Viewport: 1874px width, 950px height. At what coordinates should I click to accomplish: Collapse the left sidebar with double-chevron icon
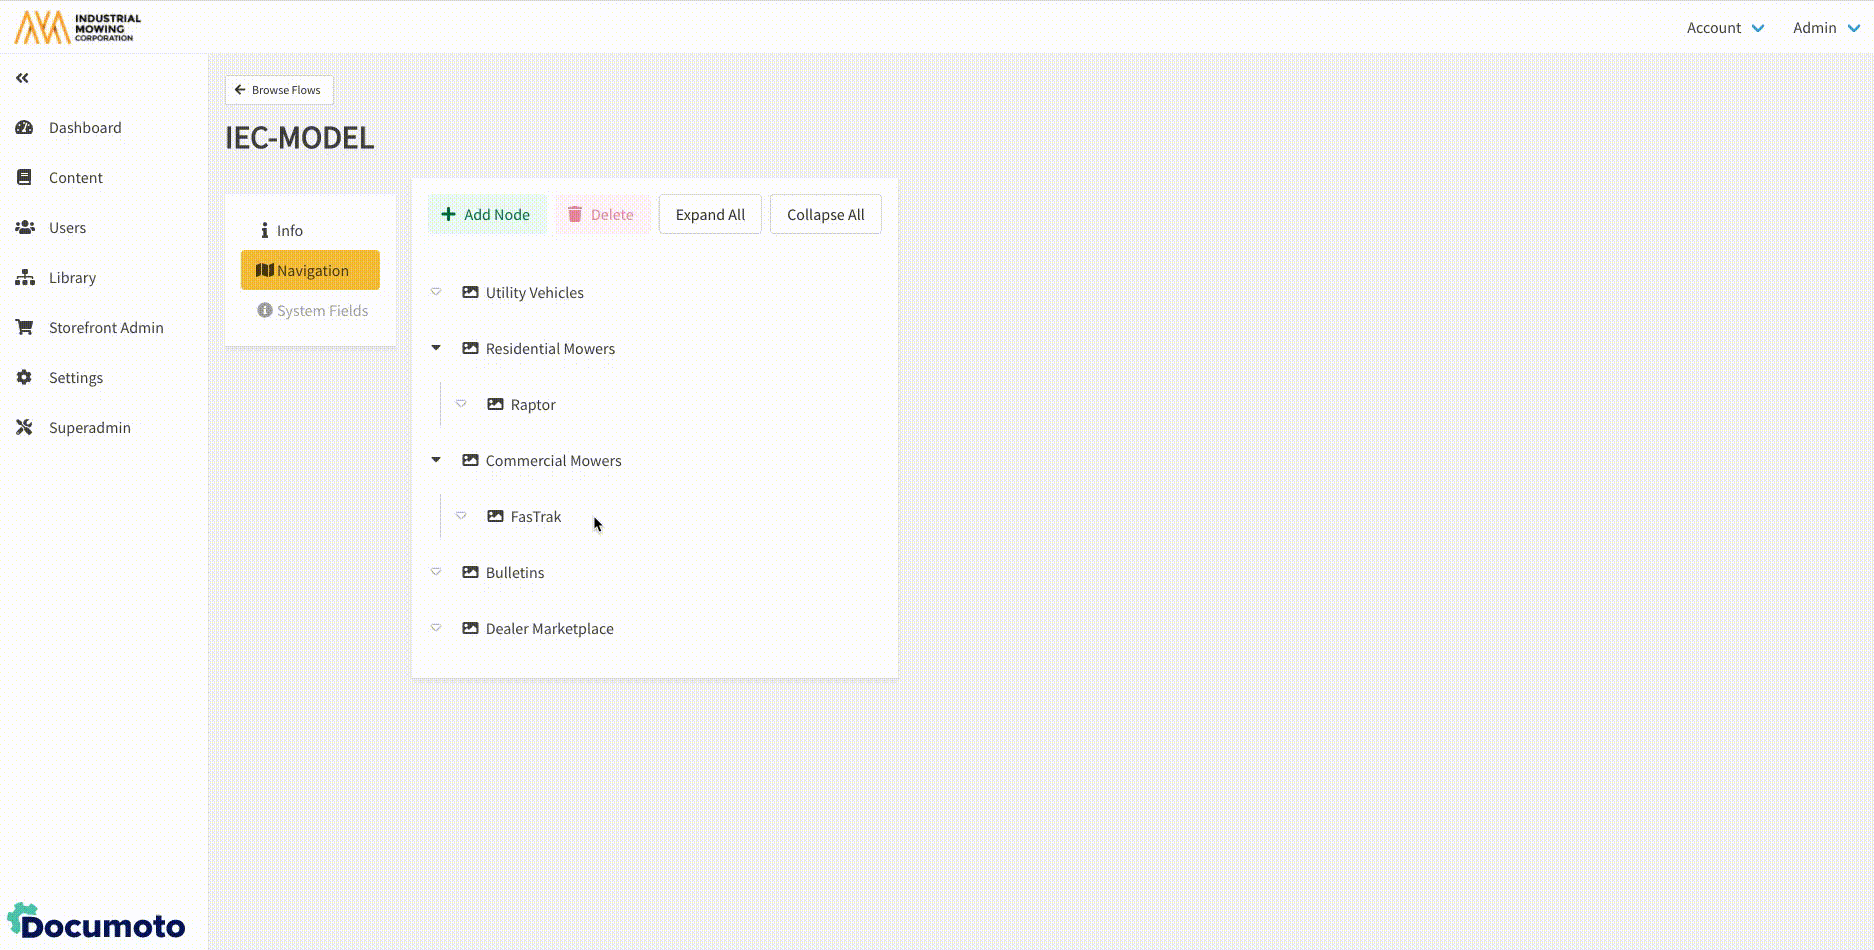click(22, 78)
